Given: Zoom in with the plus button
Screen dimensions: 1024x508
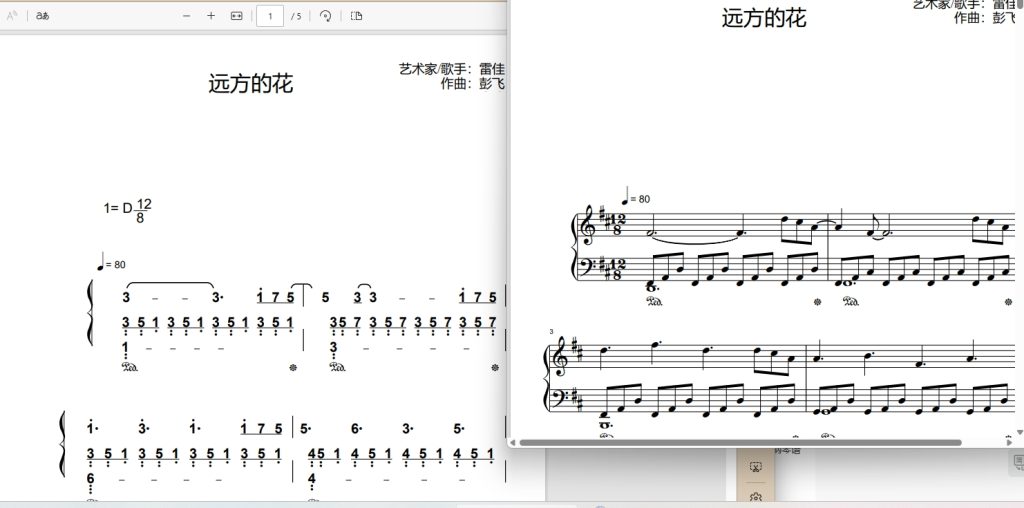Looking at the screenshot, I should [x=211, y=16].
